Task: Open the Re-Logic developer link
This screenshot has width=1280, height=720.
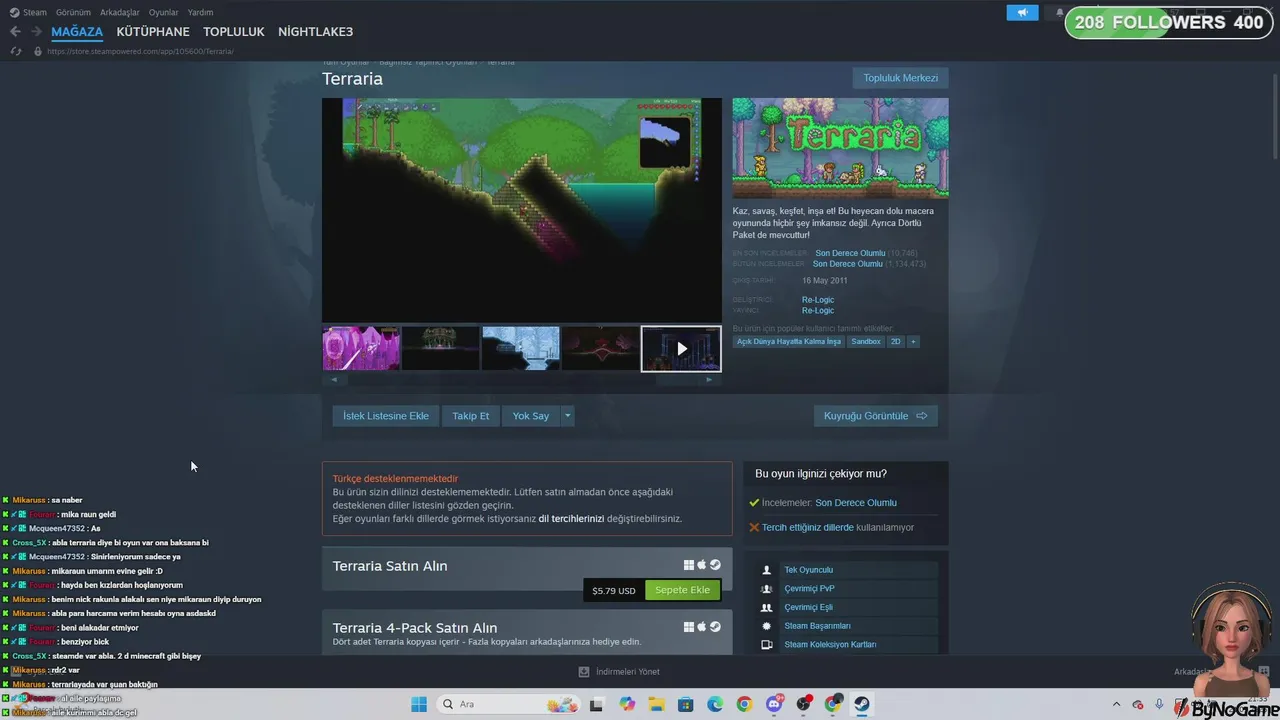Action: (818, 300)
